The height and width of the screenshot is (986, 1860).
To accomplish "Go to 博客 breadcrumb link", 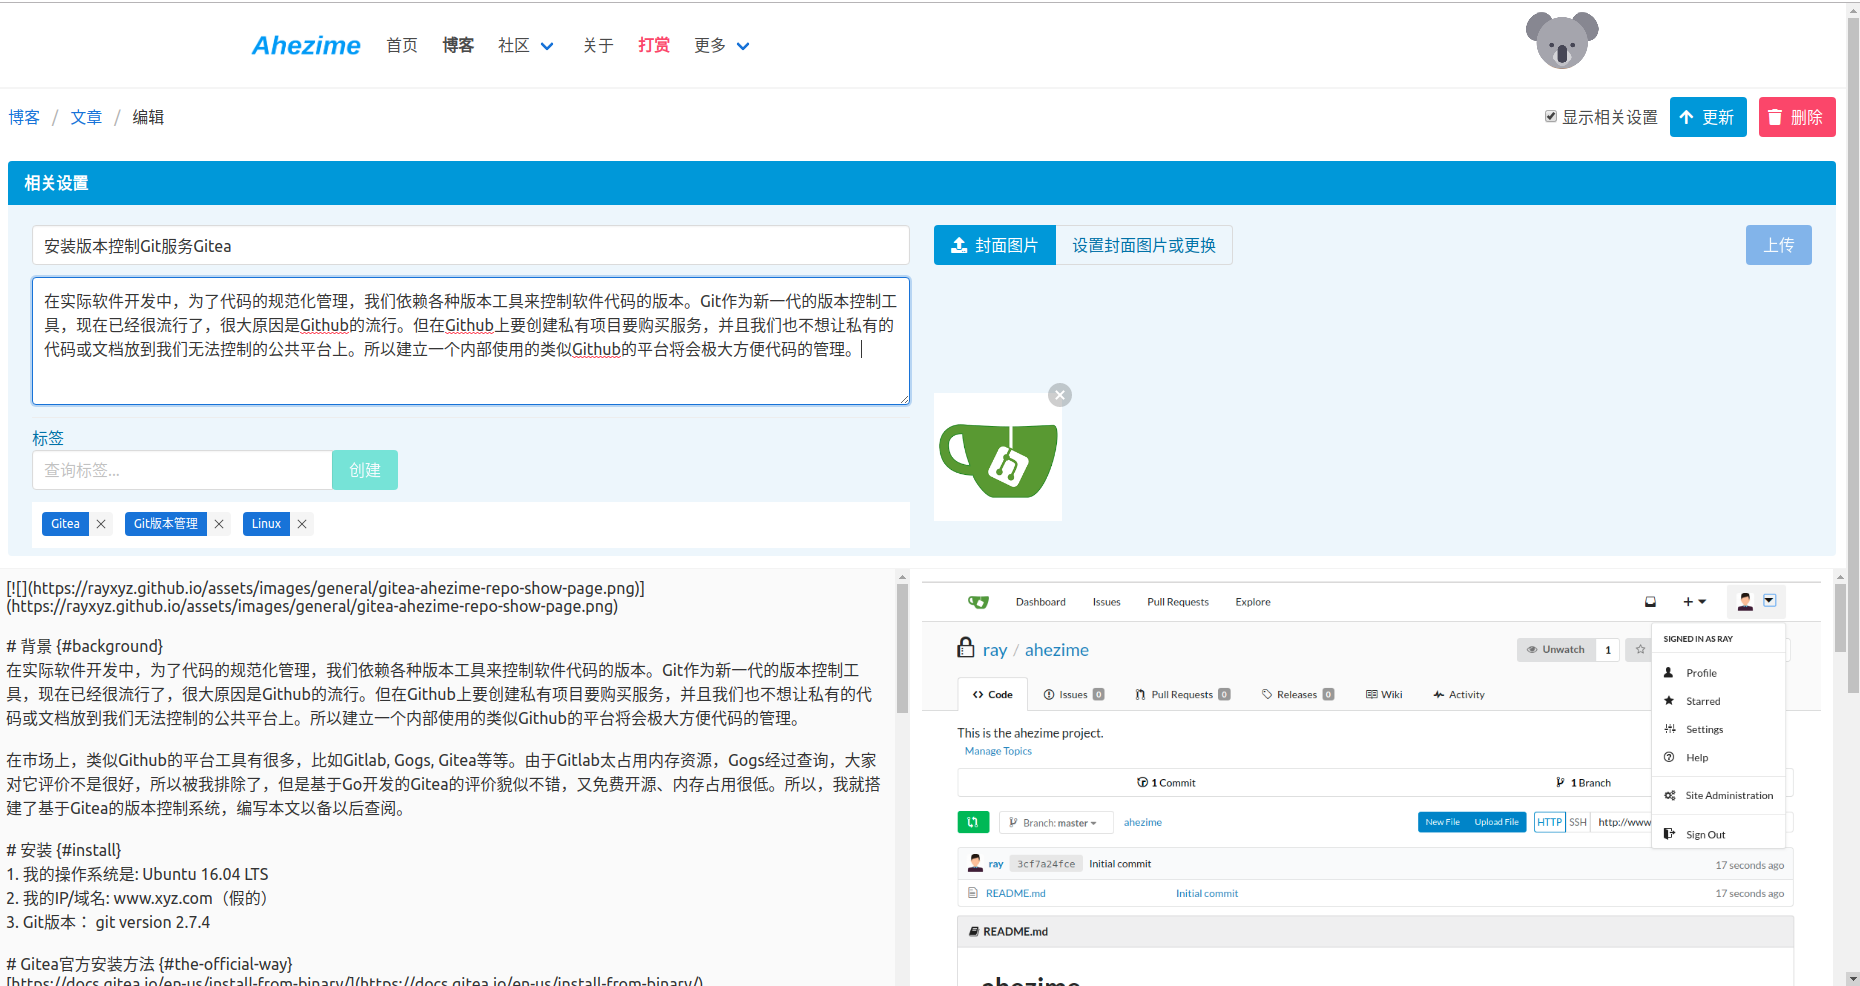I will [24, 117].
